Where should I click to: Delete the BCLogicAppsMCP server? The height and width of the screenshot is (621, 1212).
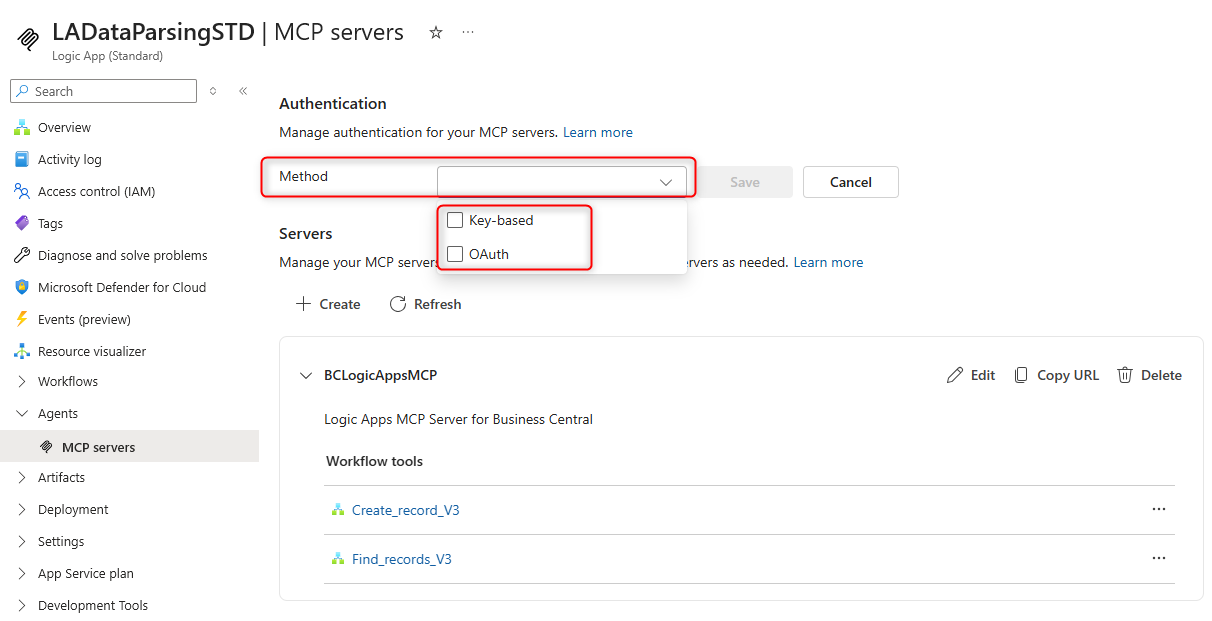pos(1149,375)
